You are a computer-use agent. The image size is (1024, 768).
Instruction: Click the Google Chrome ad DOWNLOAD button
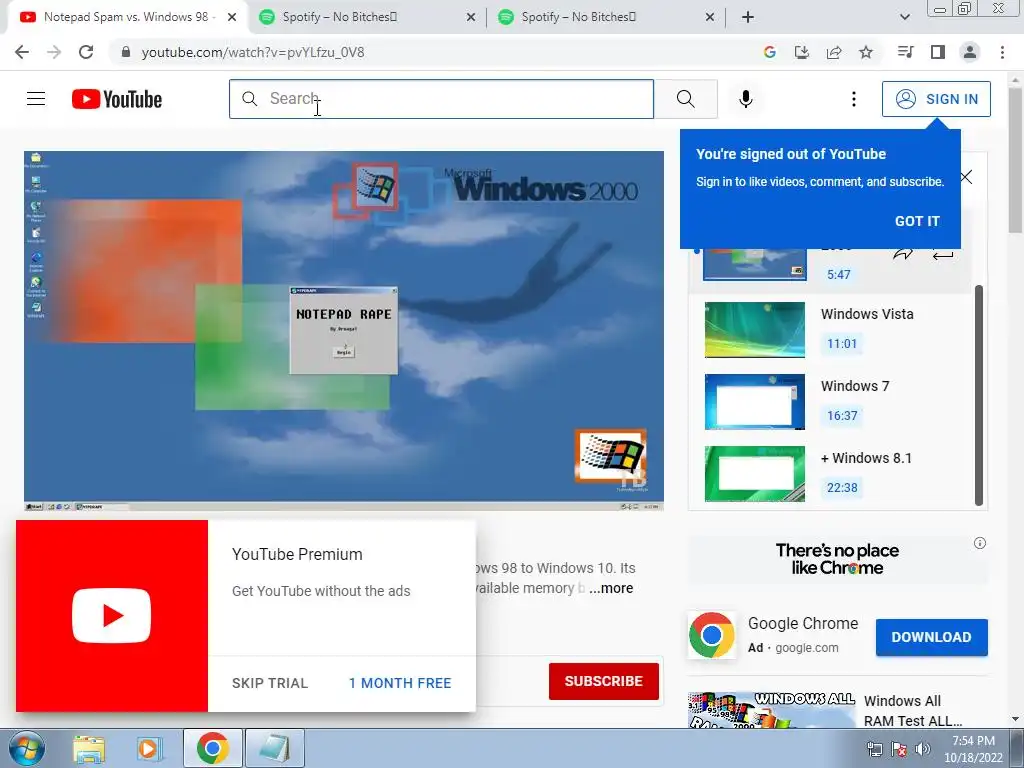(x=931, y=637)
